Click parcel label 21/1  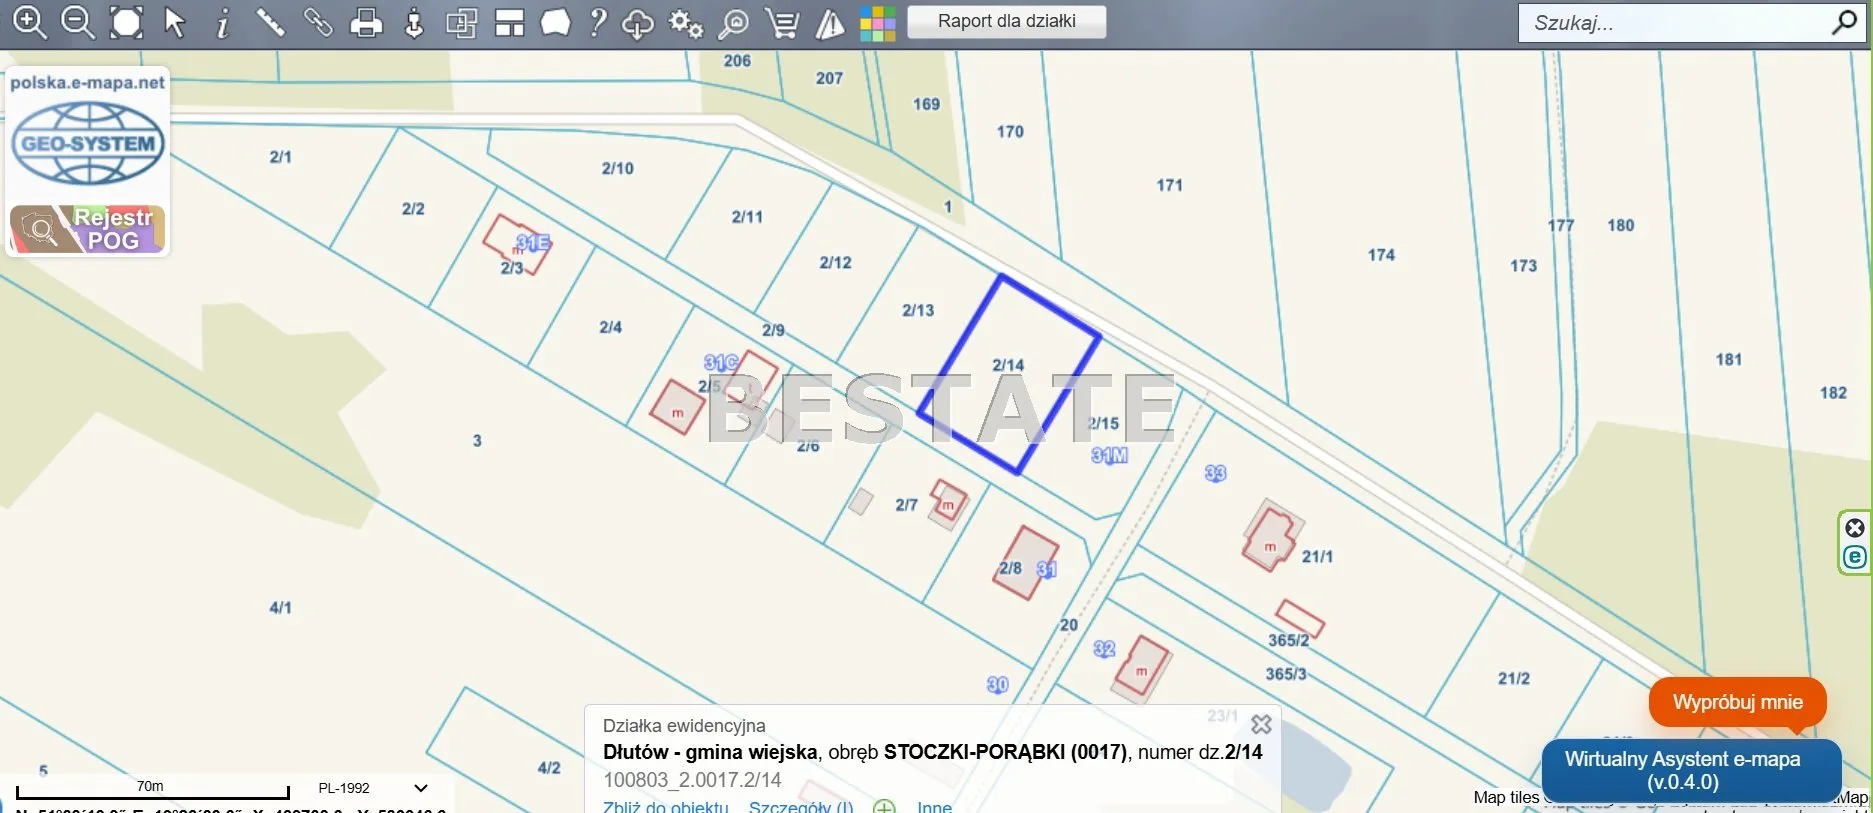click(x=1317, y=556)
